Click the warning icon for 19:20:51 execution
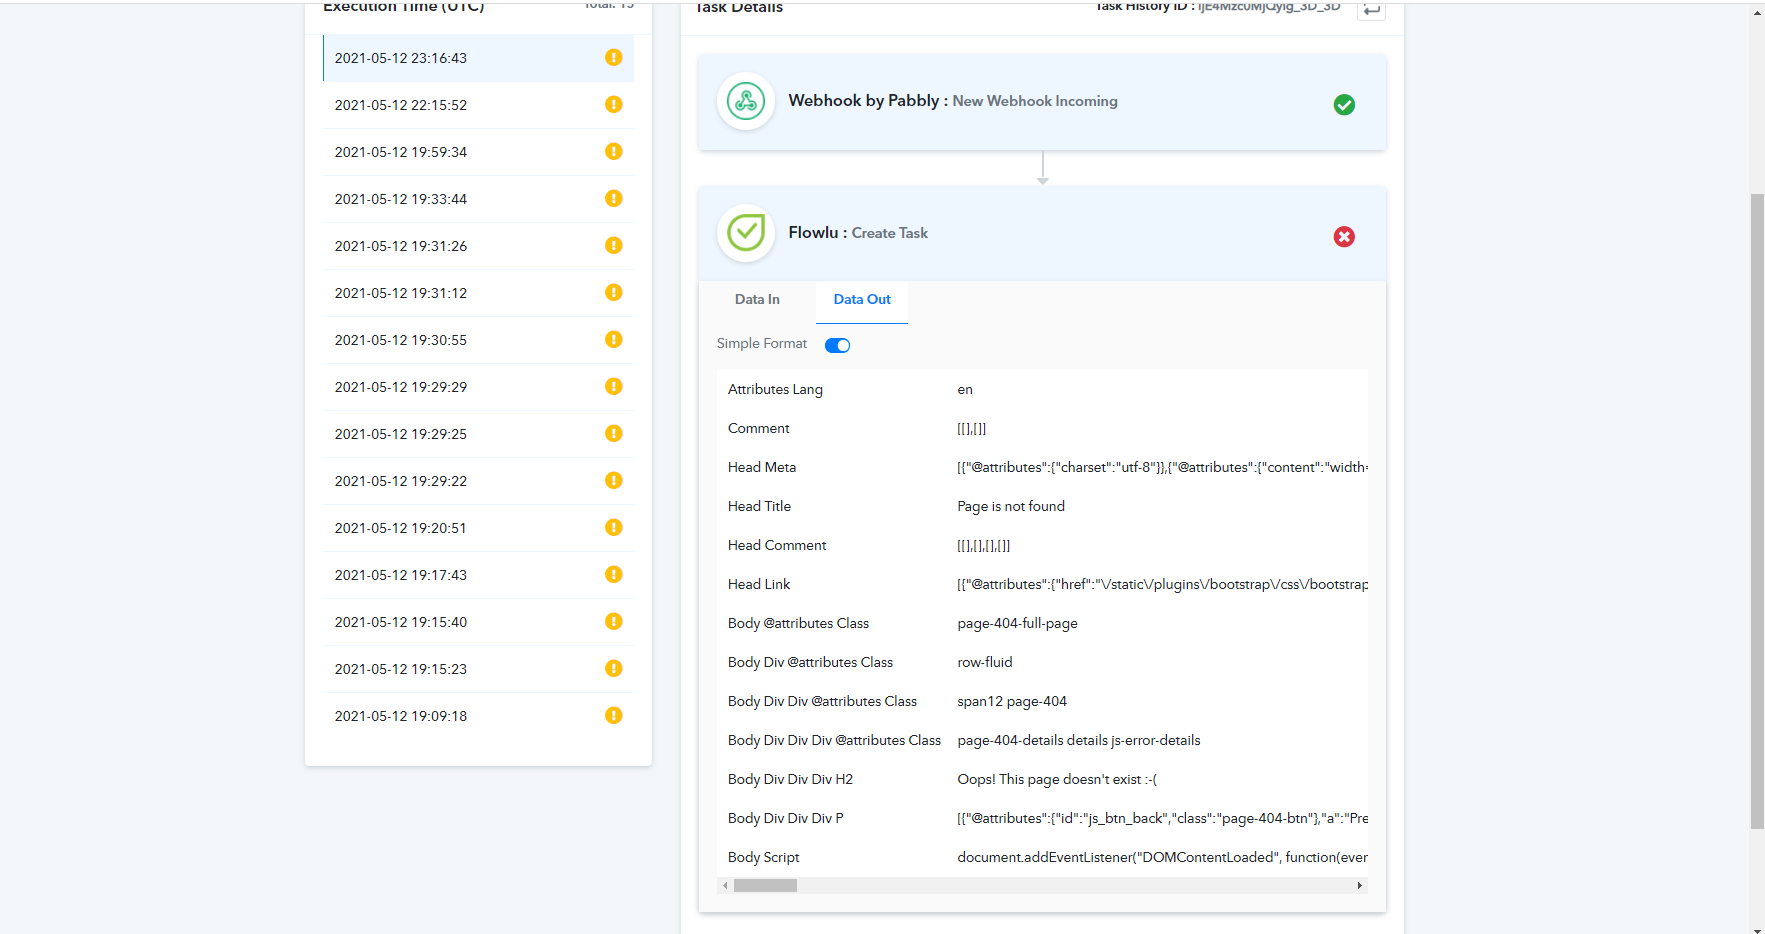 click(x=614, y=528)
